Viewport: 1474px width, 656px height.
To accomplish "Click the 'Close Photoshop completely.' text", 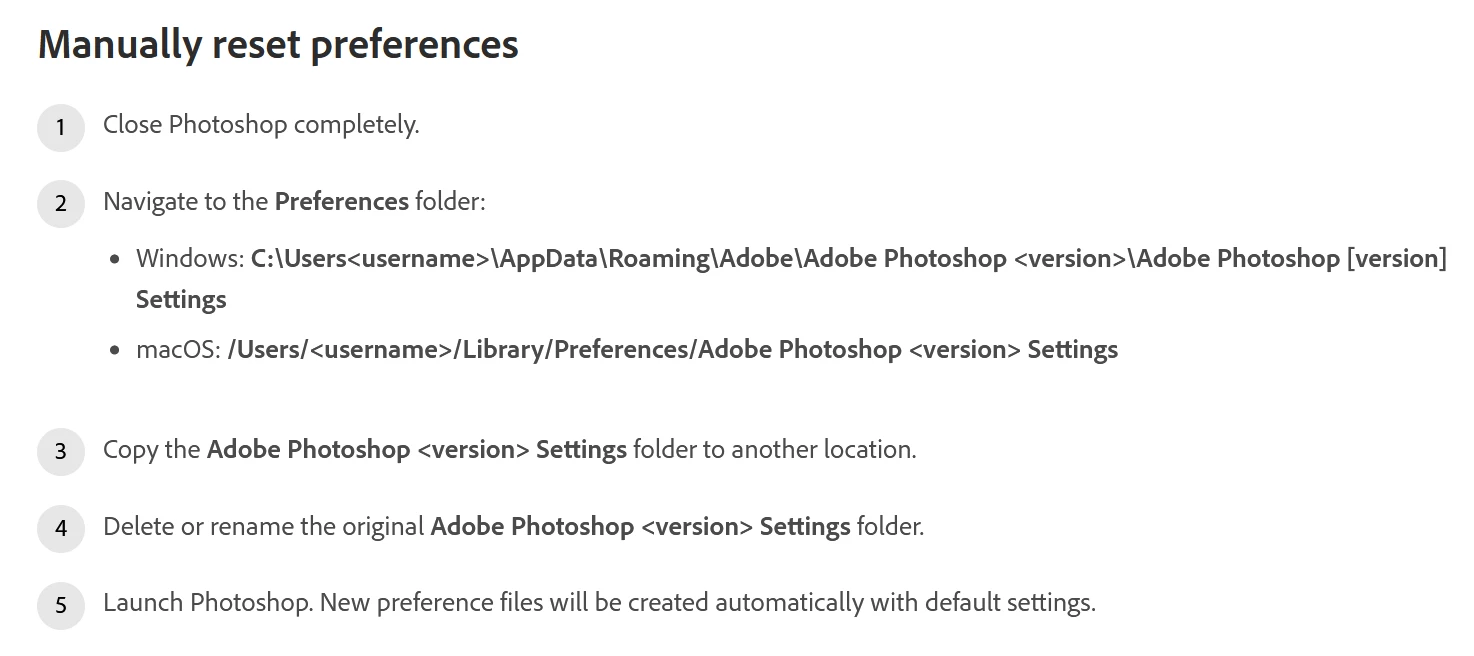I will tap(261, 125).
